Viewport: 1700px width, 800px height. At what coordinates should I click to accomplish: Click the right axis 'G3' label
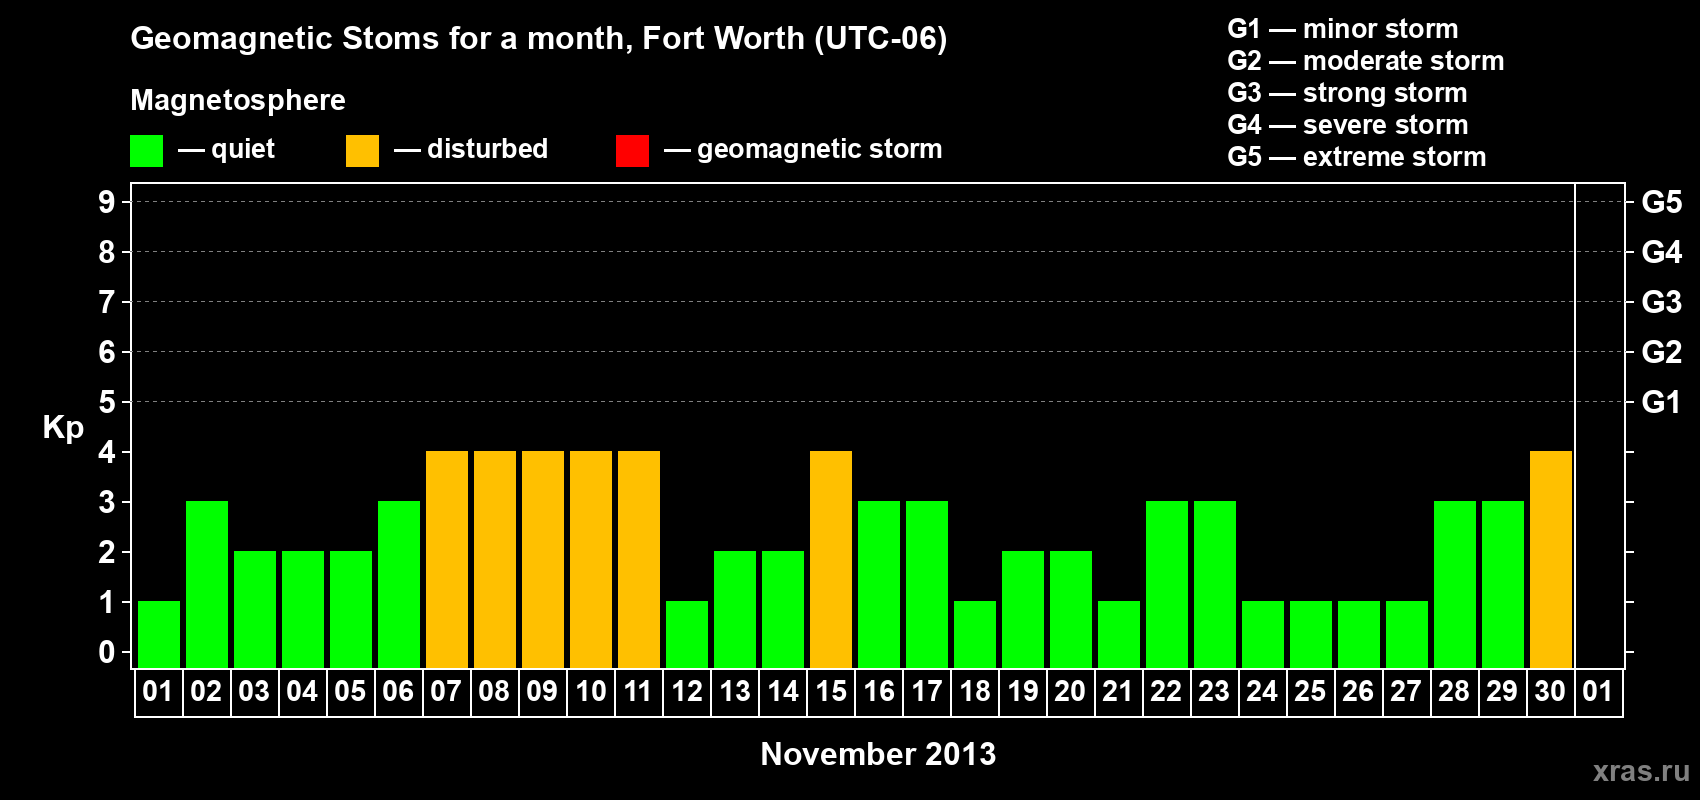[x=1662, y=302]
